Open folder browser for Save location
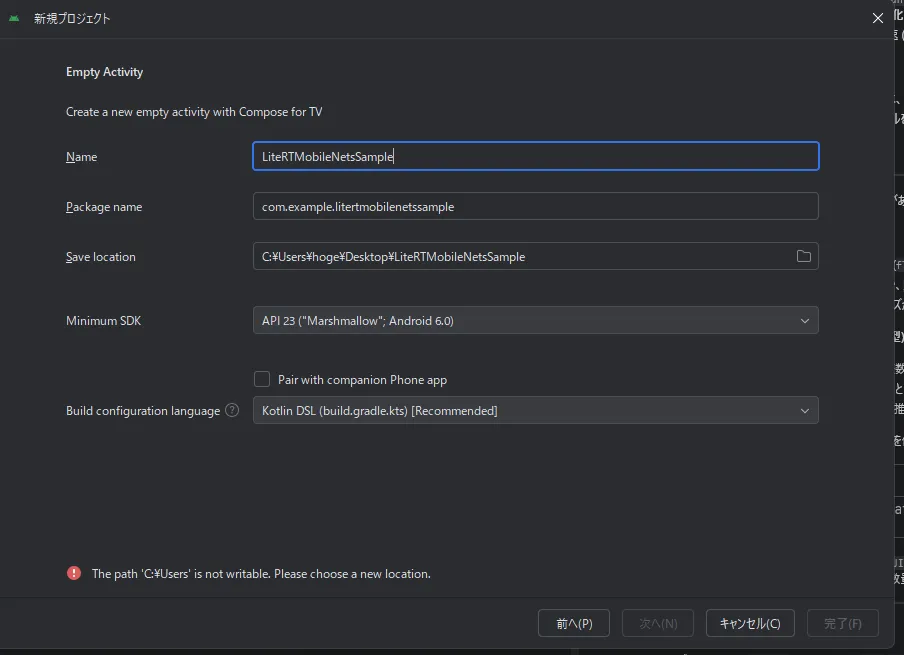The image size is (904, 655). tap(803, 256)
